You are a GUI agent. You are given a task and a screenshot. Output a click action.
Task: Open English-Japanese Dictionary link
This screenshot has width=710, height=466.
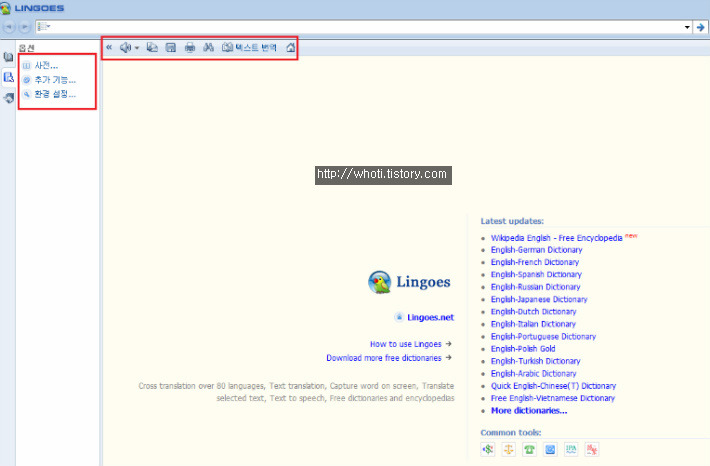(x=539, y=299)
